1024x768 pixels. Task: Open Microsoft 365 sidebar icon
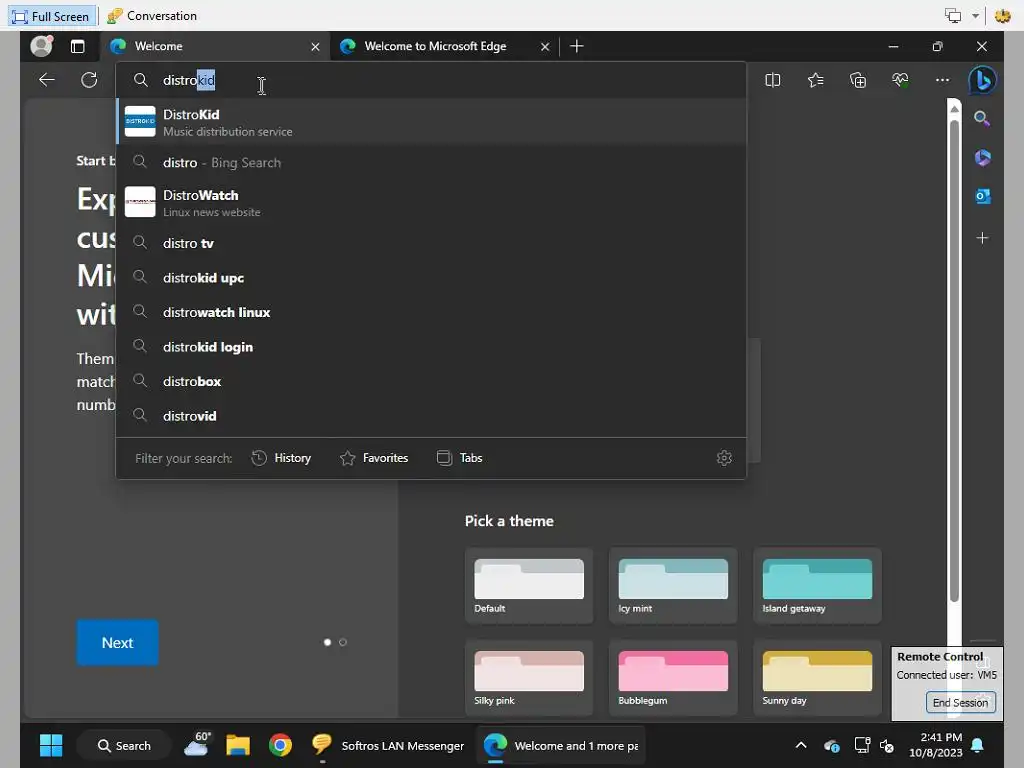982,157
